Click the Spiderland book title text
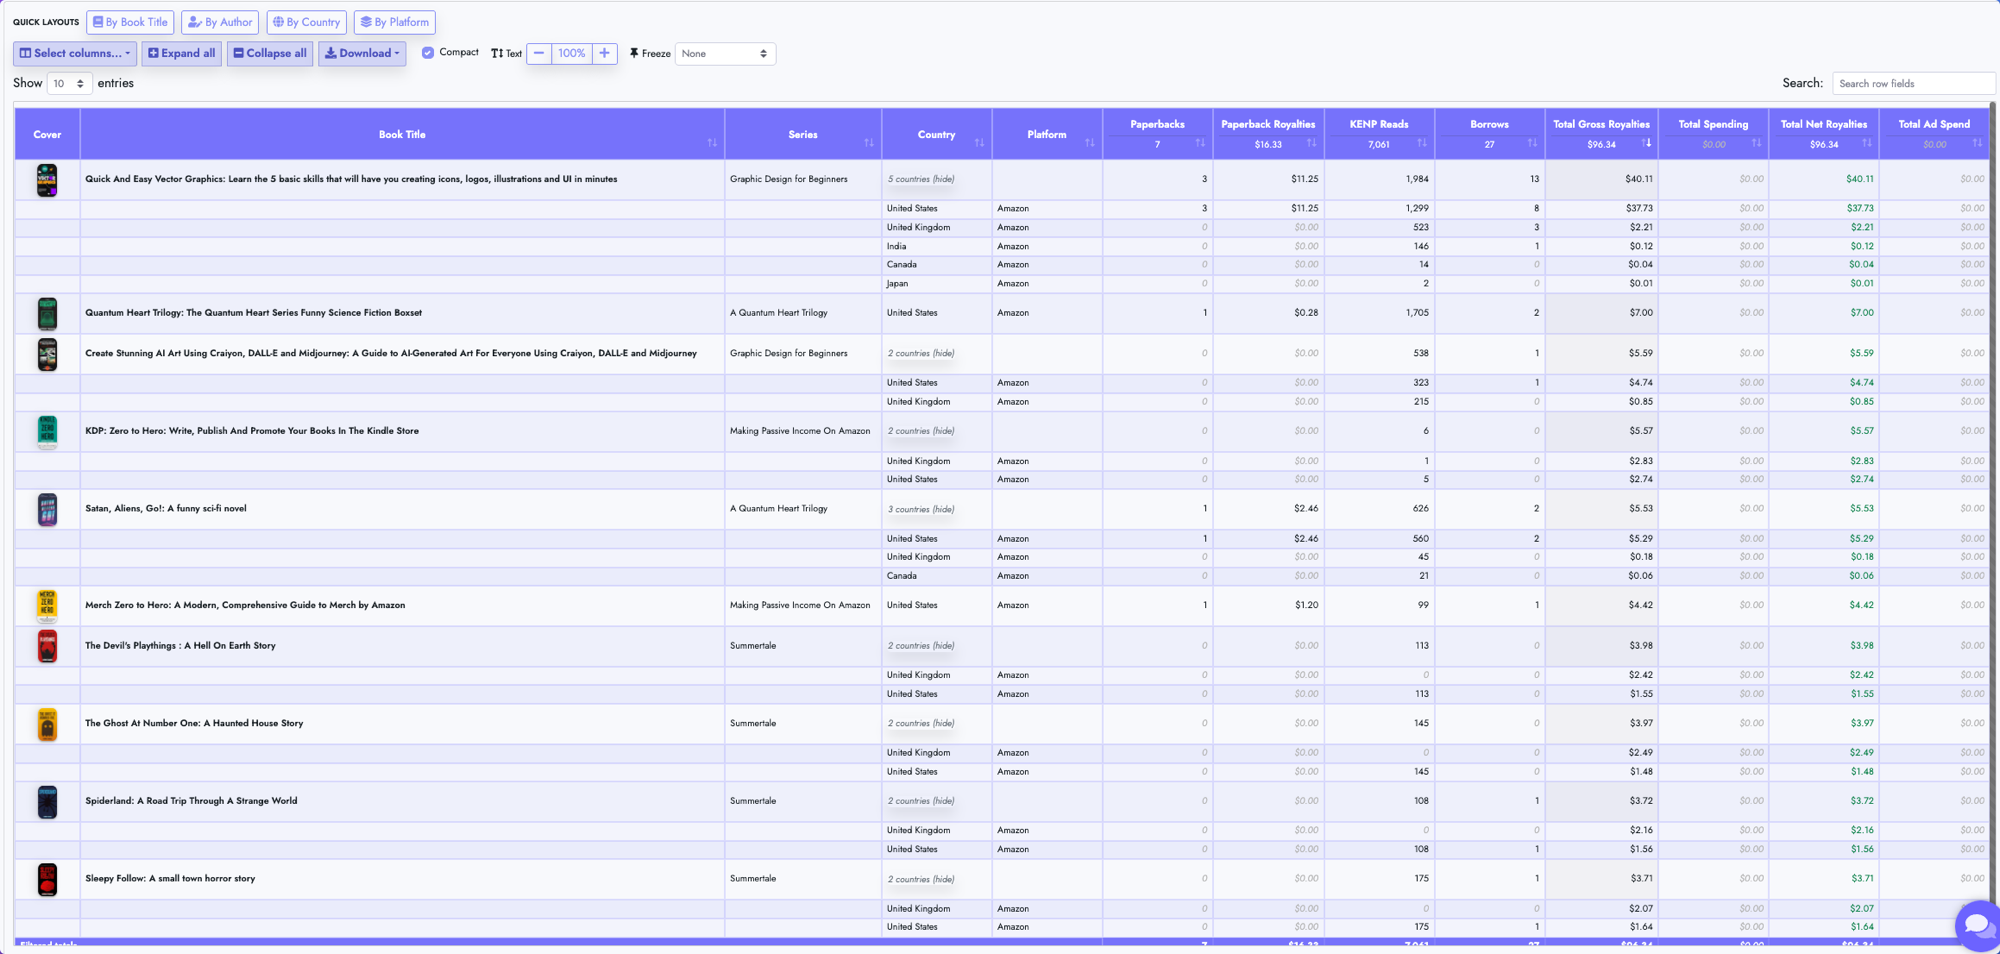 coord(191,800)
